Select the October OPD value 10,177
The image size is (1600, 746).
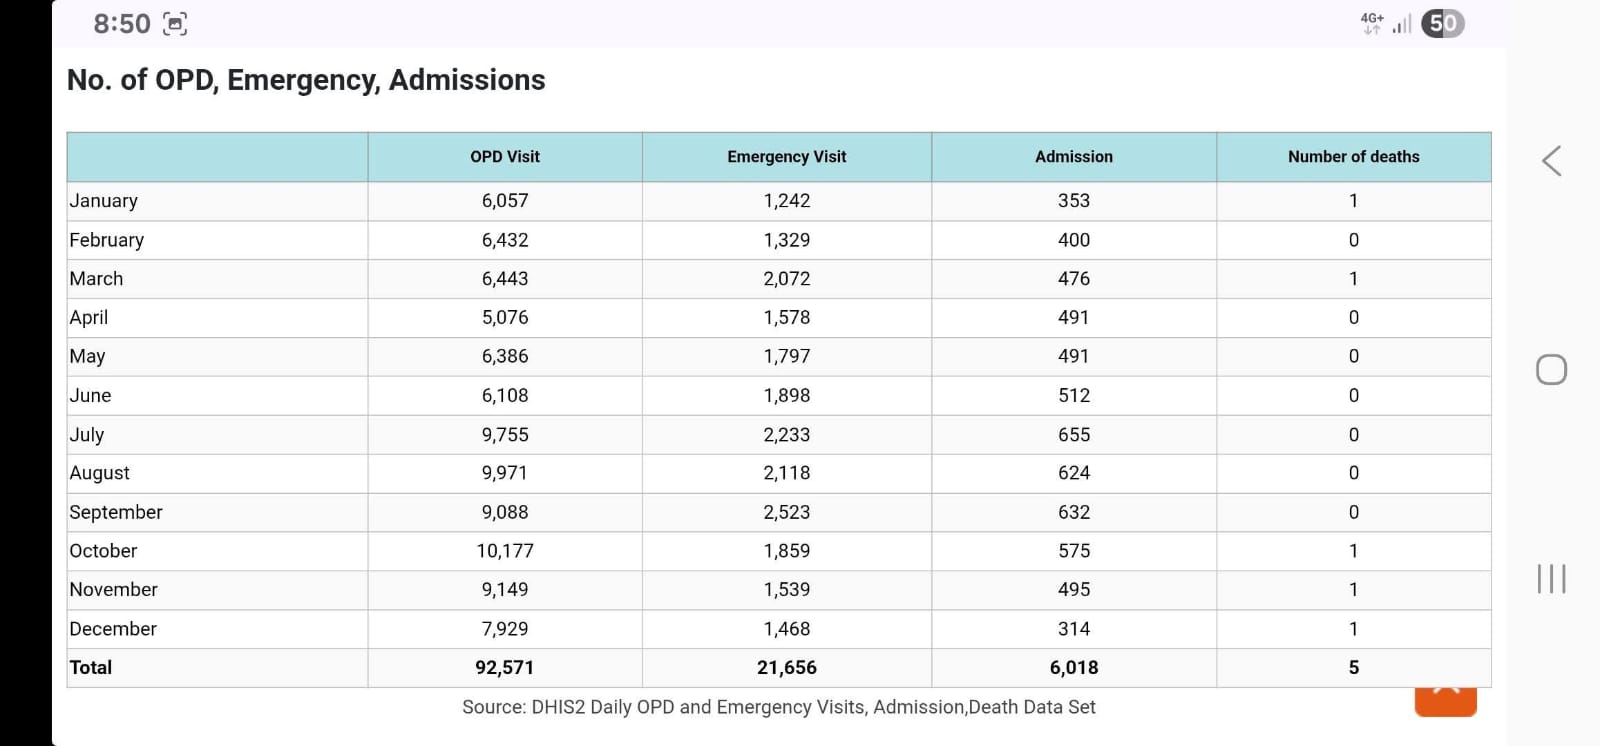pos(505,551)
